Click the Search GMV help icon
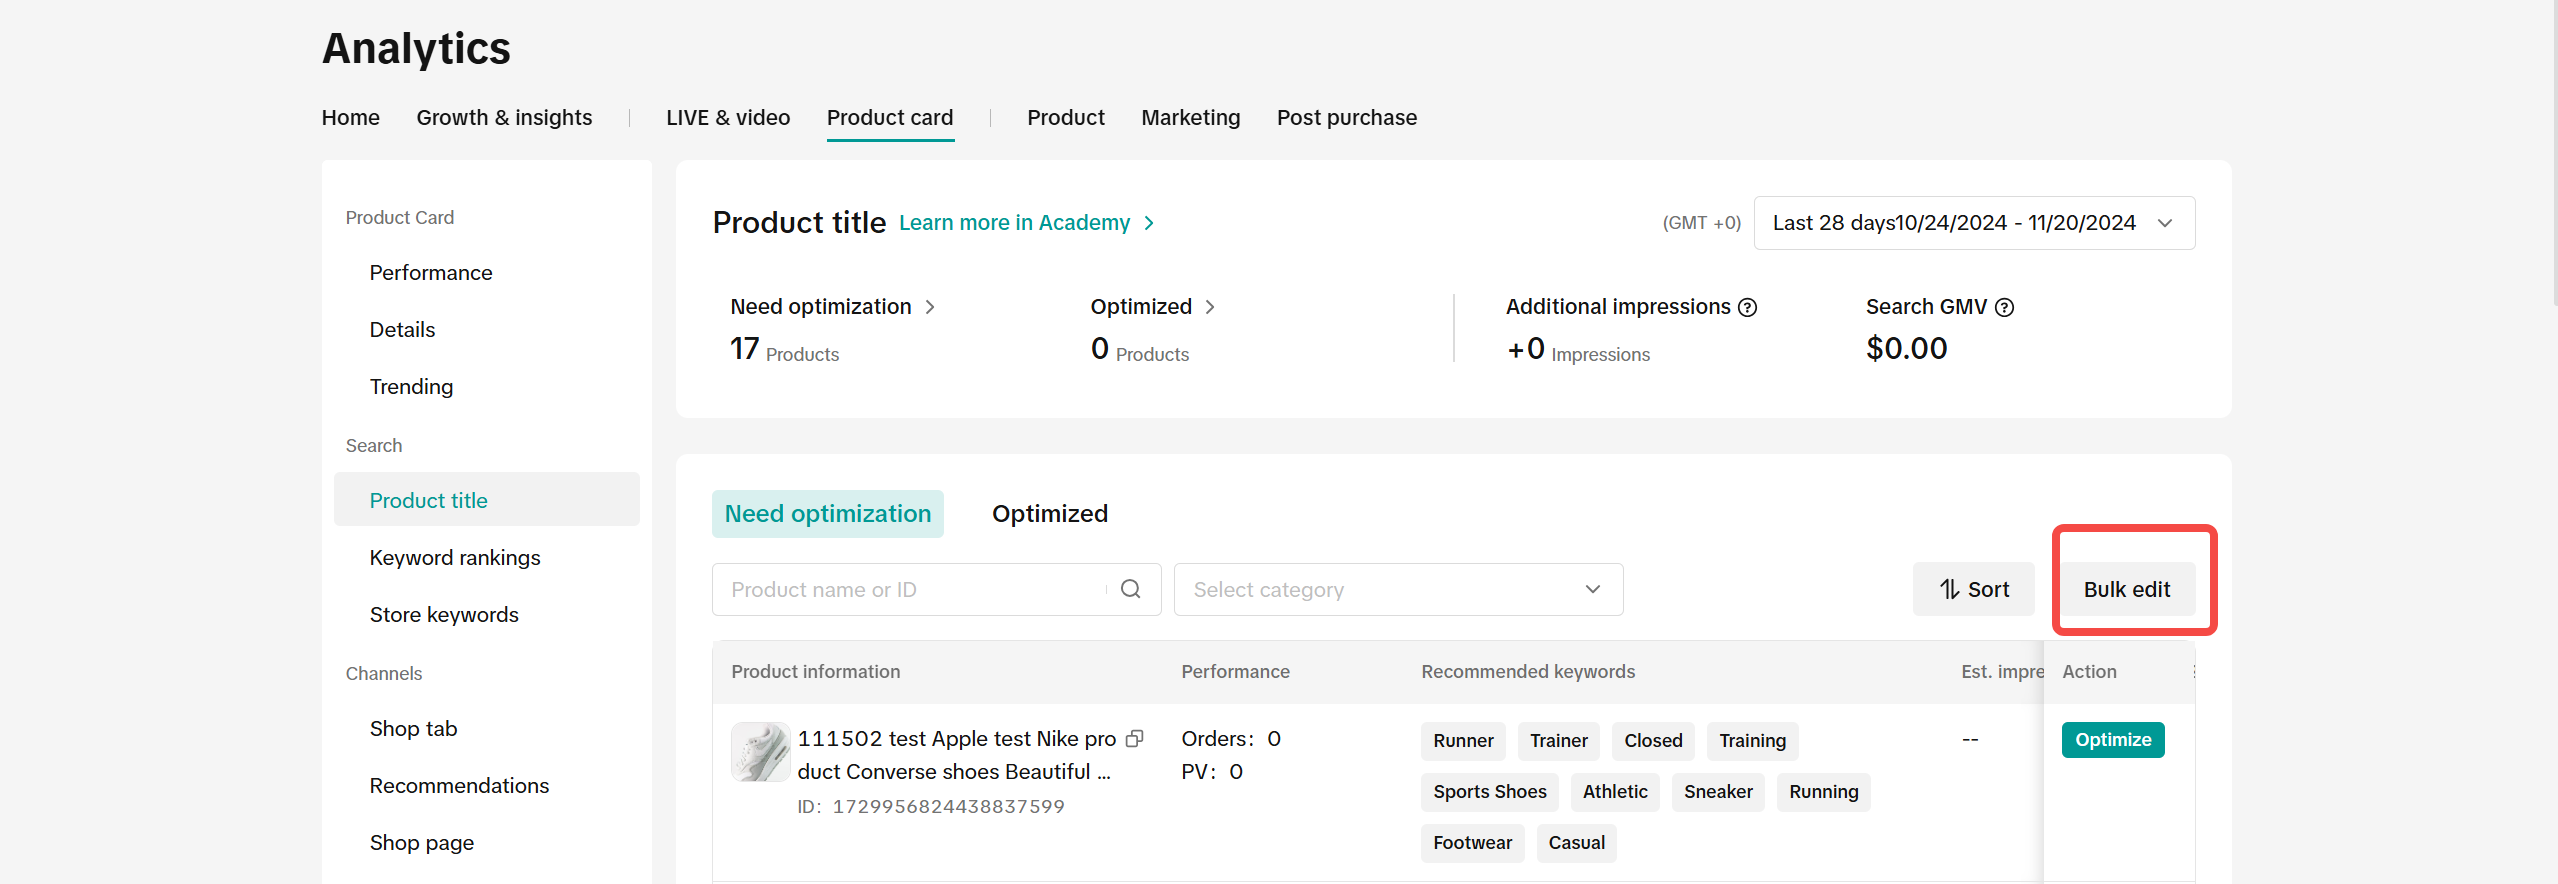The image size is (2558, 884). [2004, 308]
